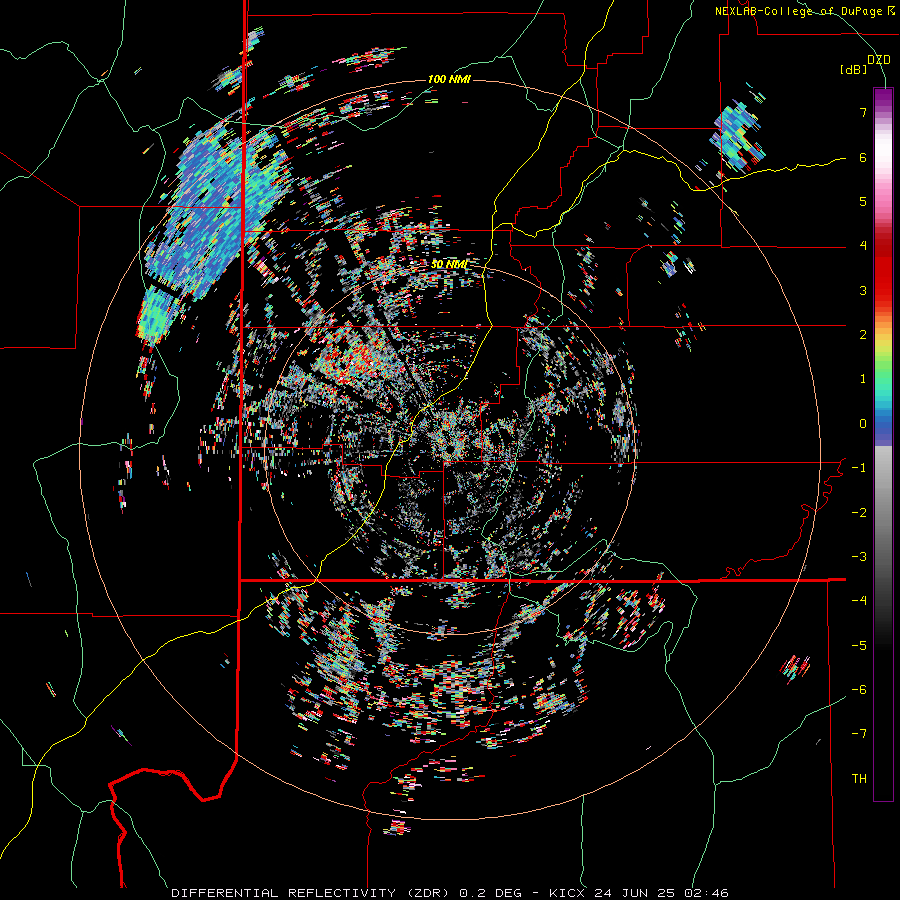Click the 3 value on the color scale

point(863,290)
